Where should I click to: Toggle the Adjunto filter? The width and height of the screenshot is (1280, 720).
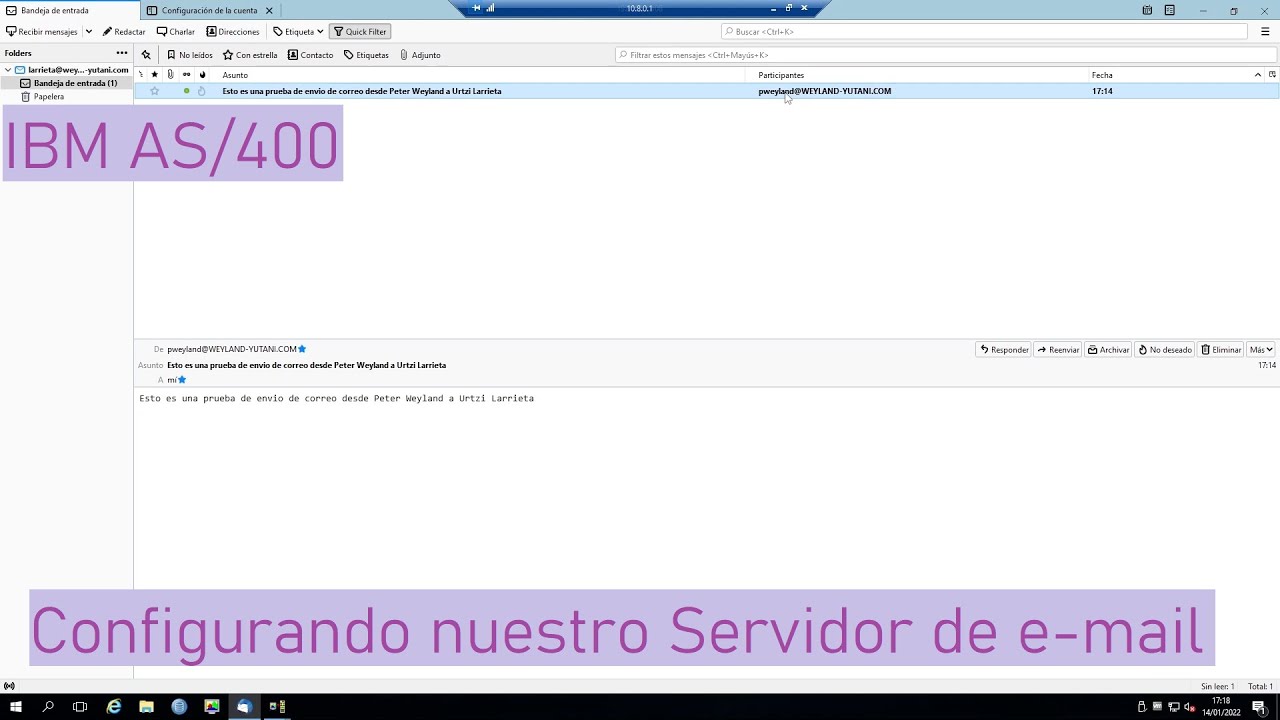coord(420,55)
